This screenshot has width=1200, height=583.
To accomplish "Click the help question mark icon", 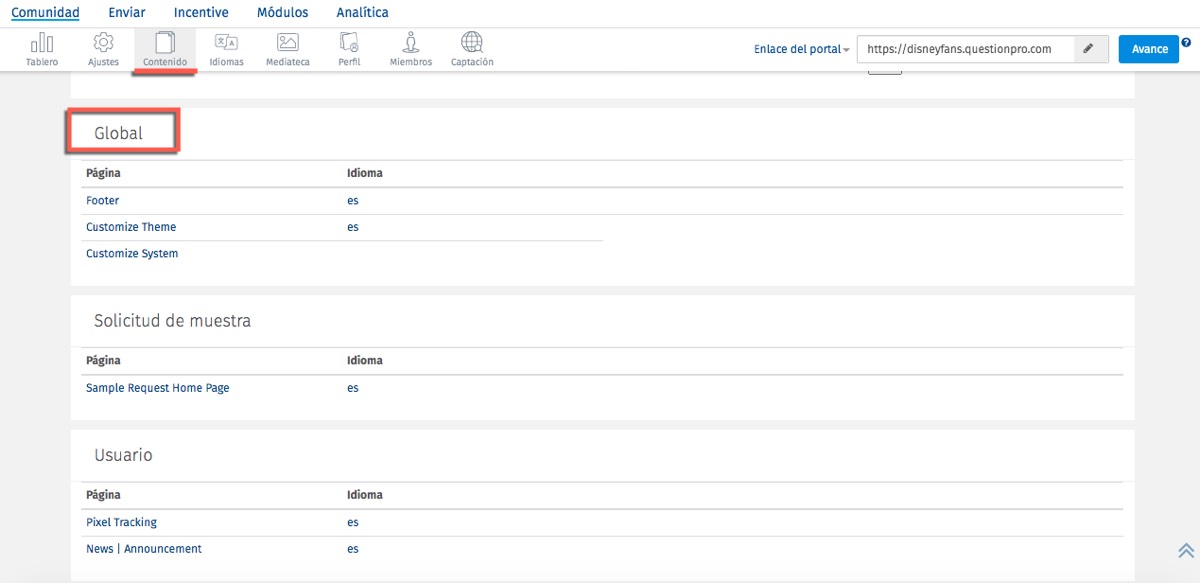I will coord(1186,43).
